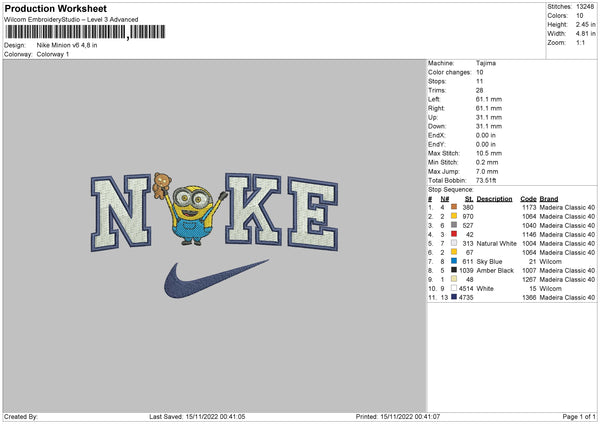Click the Natural White description text
The width and height of the screenshot is (600, 424).
point(497,243)
